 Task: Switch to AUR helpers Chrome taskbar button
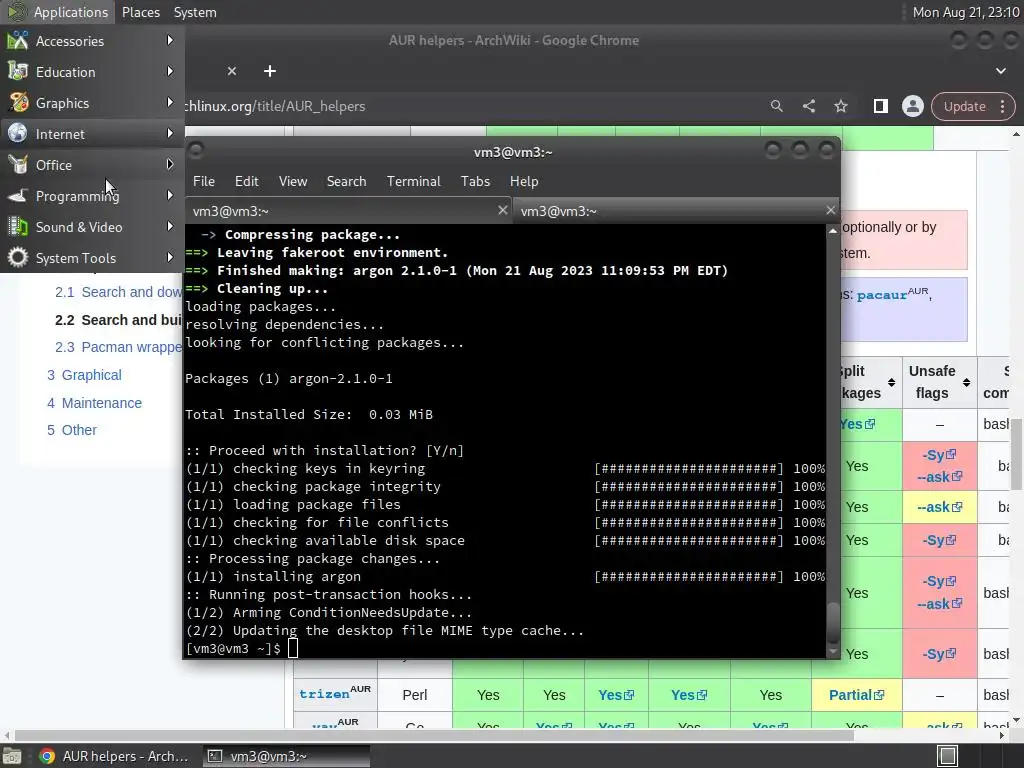[114, 756]
